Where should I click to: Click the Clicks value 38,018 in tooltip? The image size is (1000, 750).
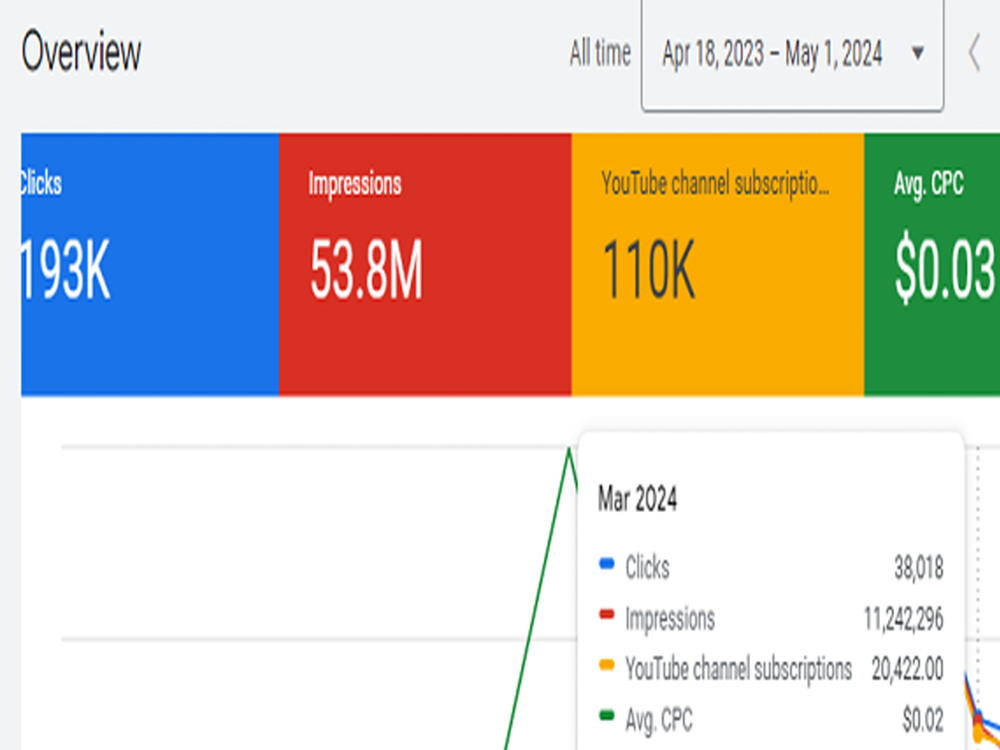click(918, 568)
